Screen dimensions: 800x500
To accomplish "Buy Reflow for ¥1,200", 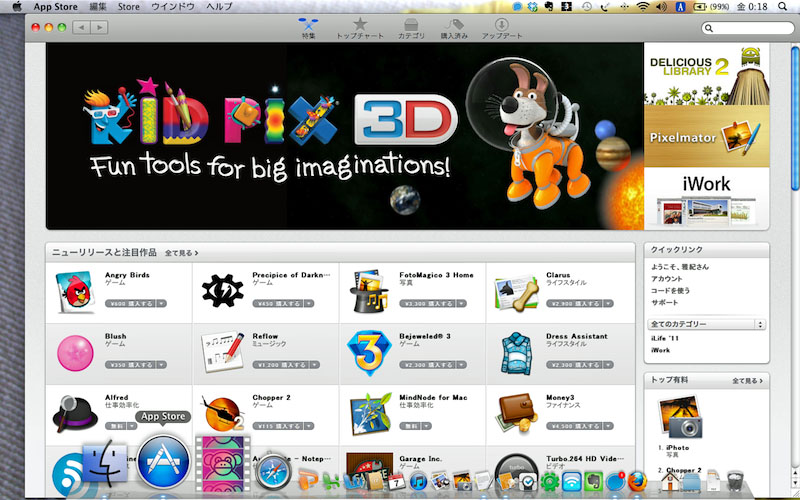I will (281, 365).
